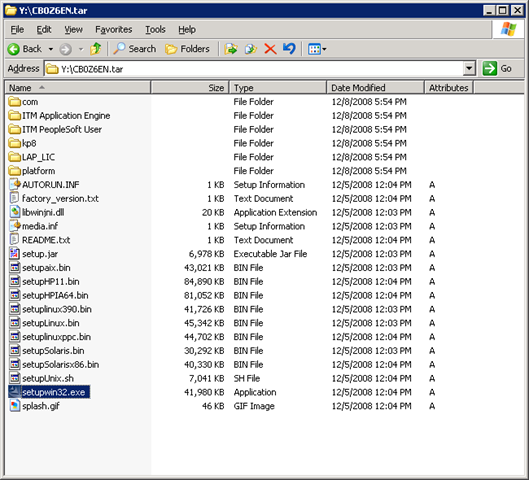Screen dimensions: 529x480
Task: Click the Search toolbar button
Action: [135, 49]
